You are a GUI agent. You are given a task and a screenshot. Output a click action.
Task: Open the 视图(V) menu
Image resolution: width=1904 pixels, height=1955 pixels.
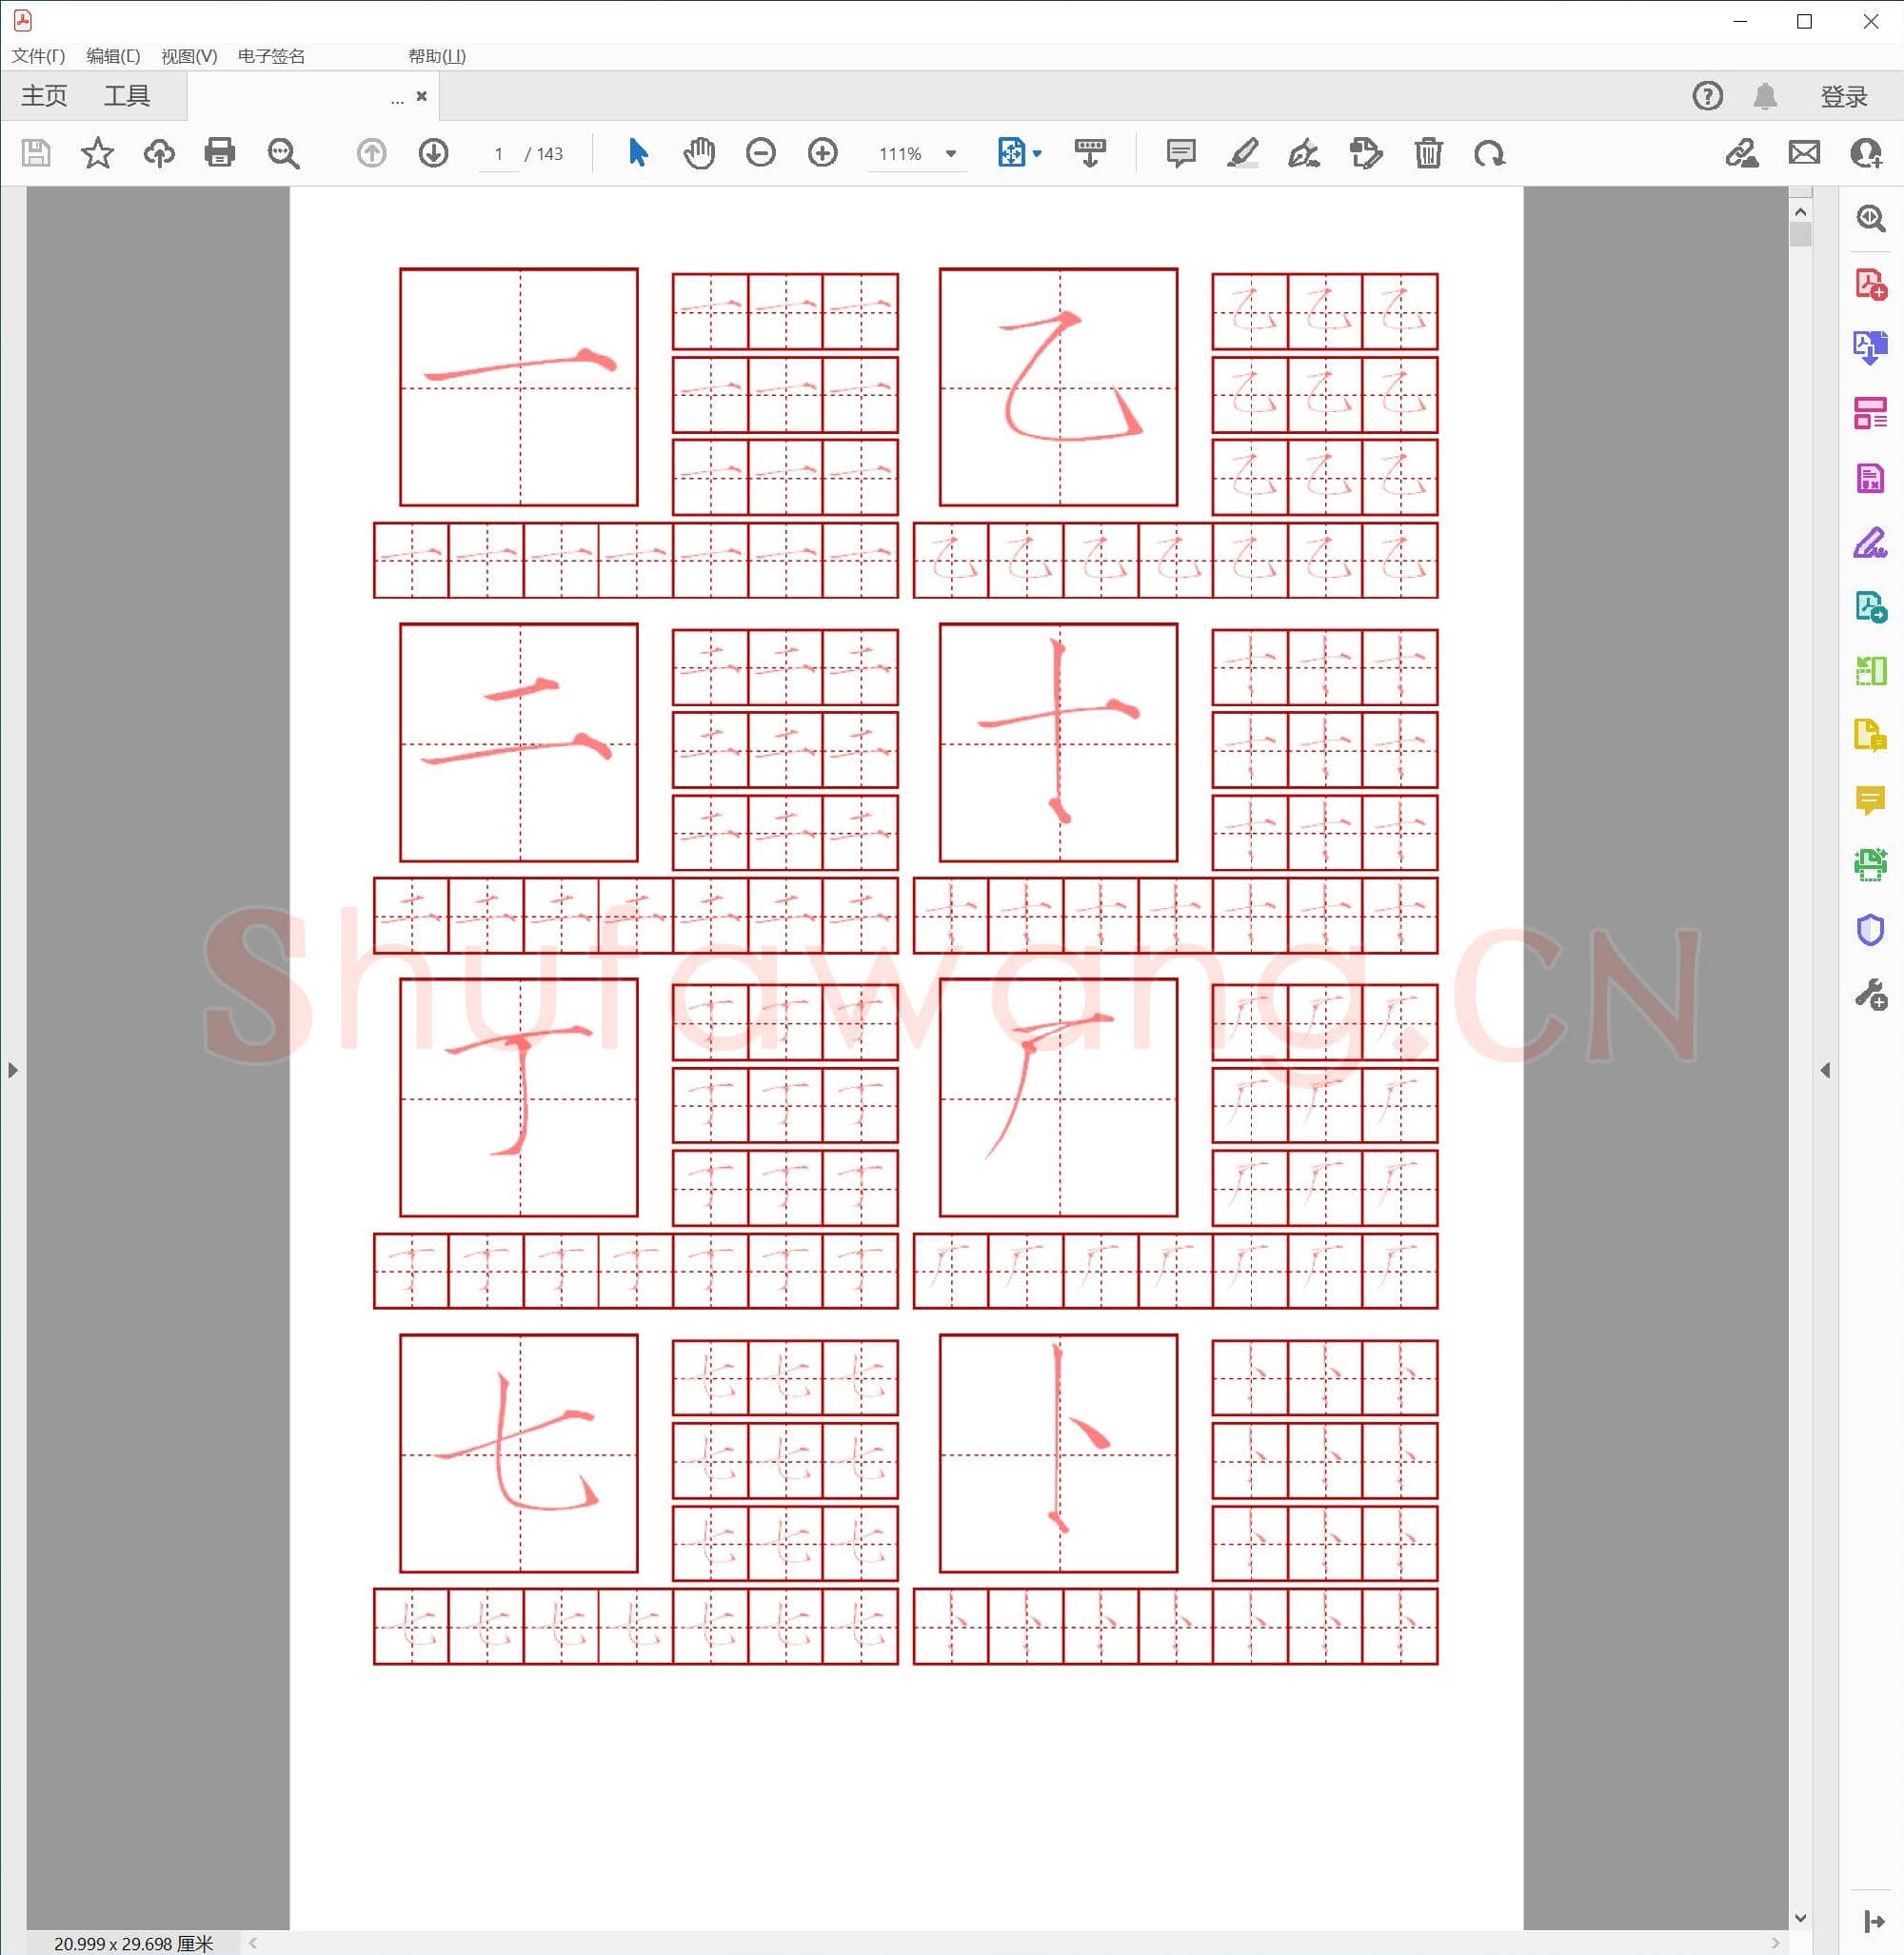click(189, 56)
